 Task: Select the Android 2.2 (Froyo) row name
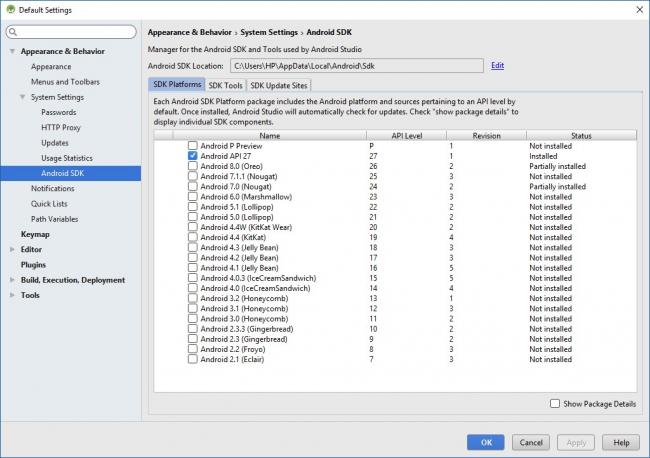[233, 349]
